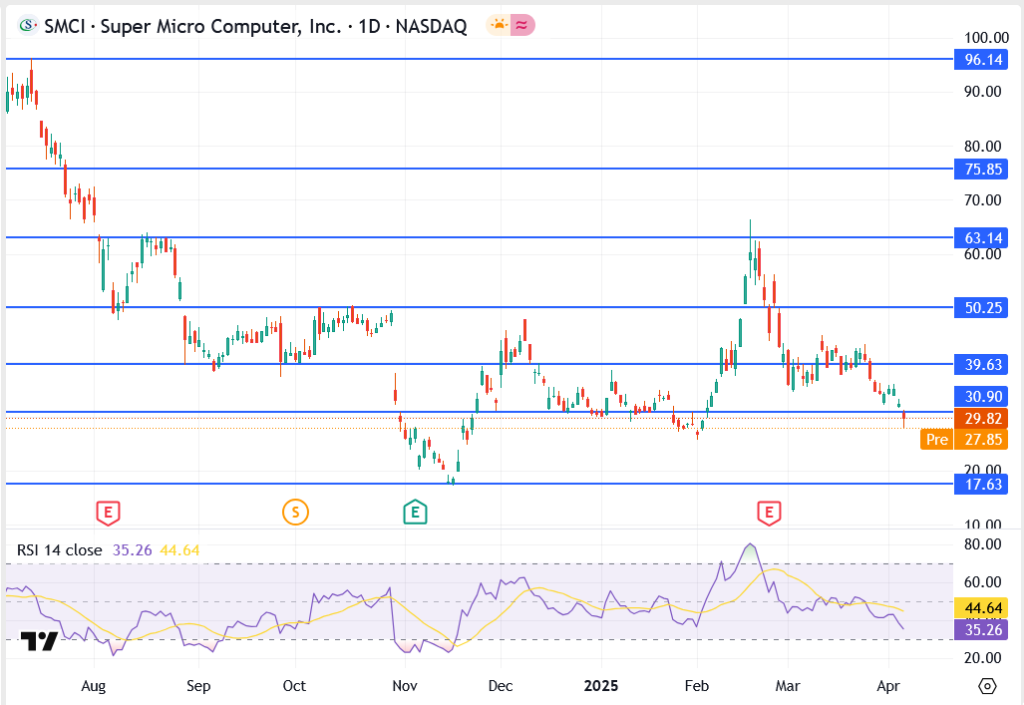Open the red earnings marker near March
The width and height of the screenshot is (1024, 705).
click(x=769, y=512)
